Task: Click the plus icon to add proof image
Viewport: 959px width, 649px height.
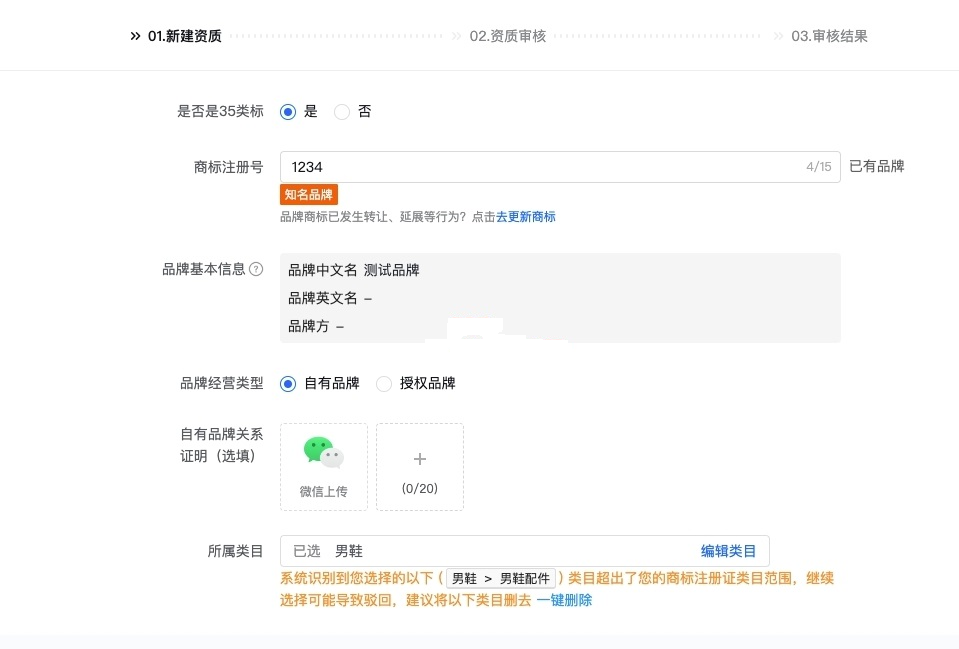Action: pos(420,459)
